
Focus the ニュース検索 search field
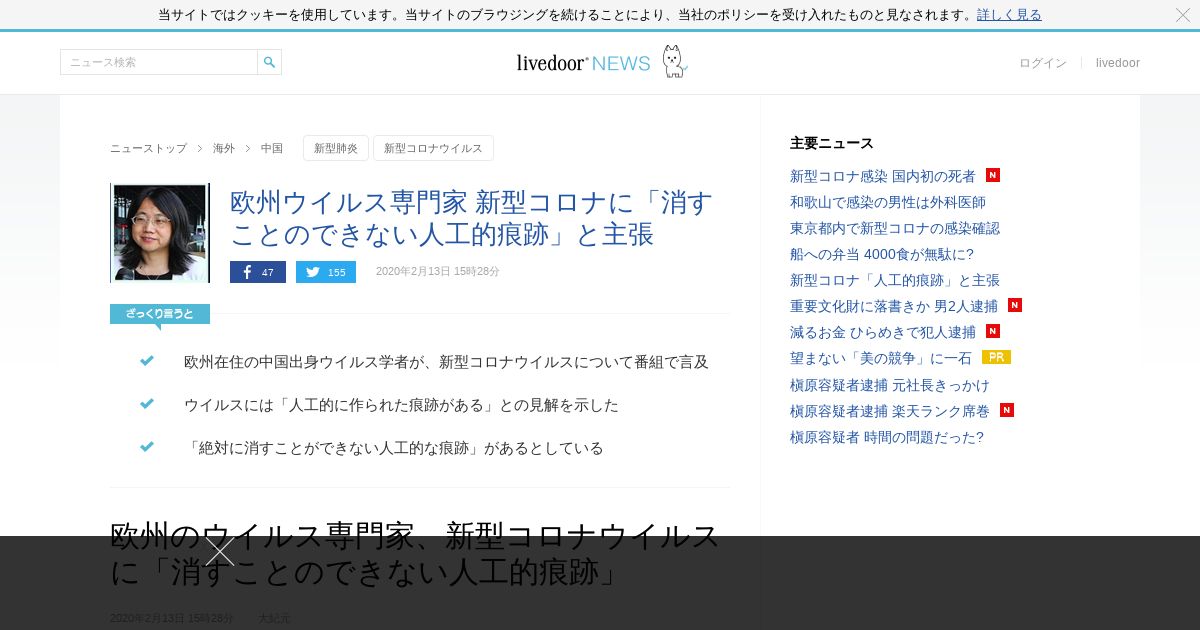(x=159, y=62)
